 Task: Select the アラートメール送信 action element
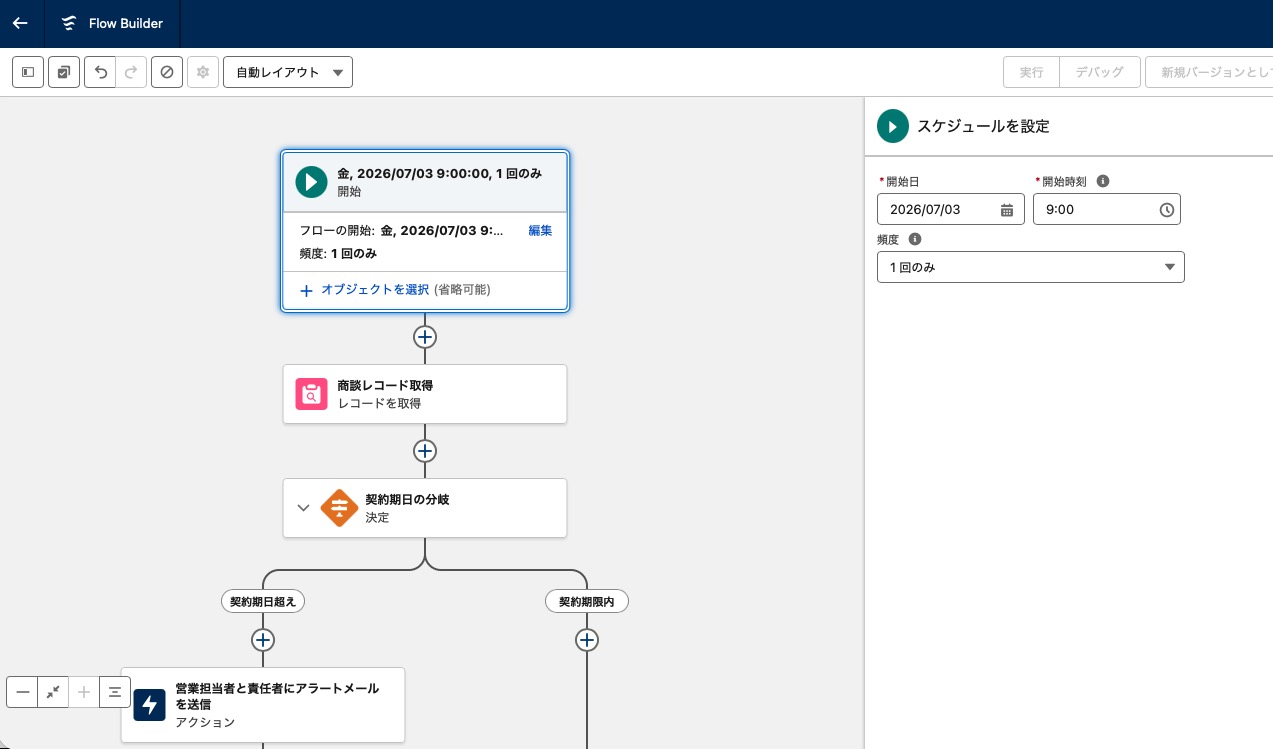tap(263, 705)
